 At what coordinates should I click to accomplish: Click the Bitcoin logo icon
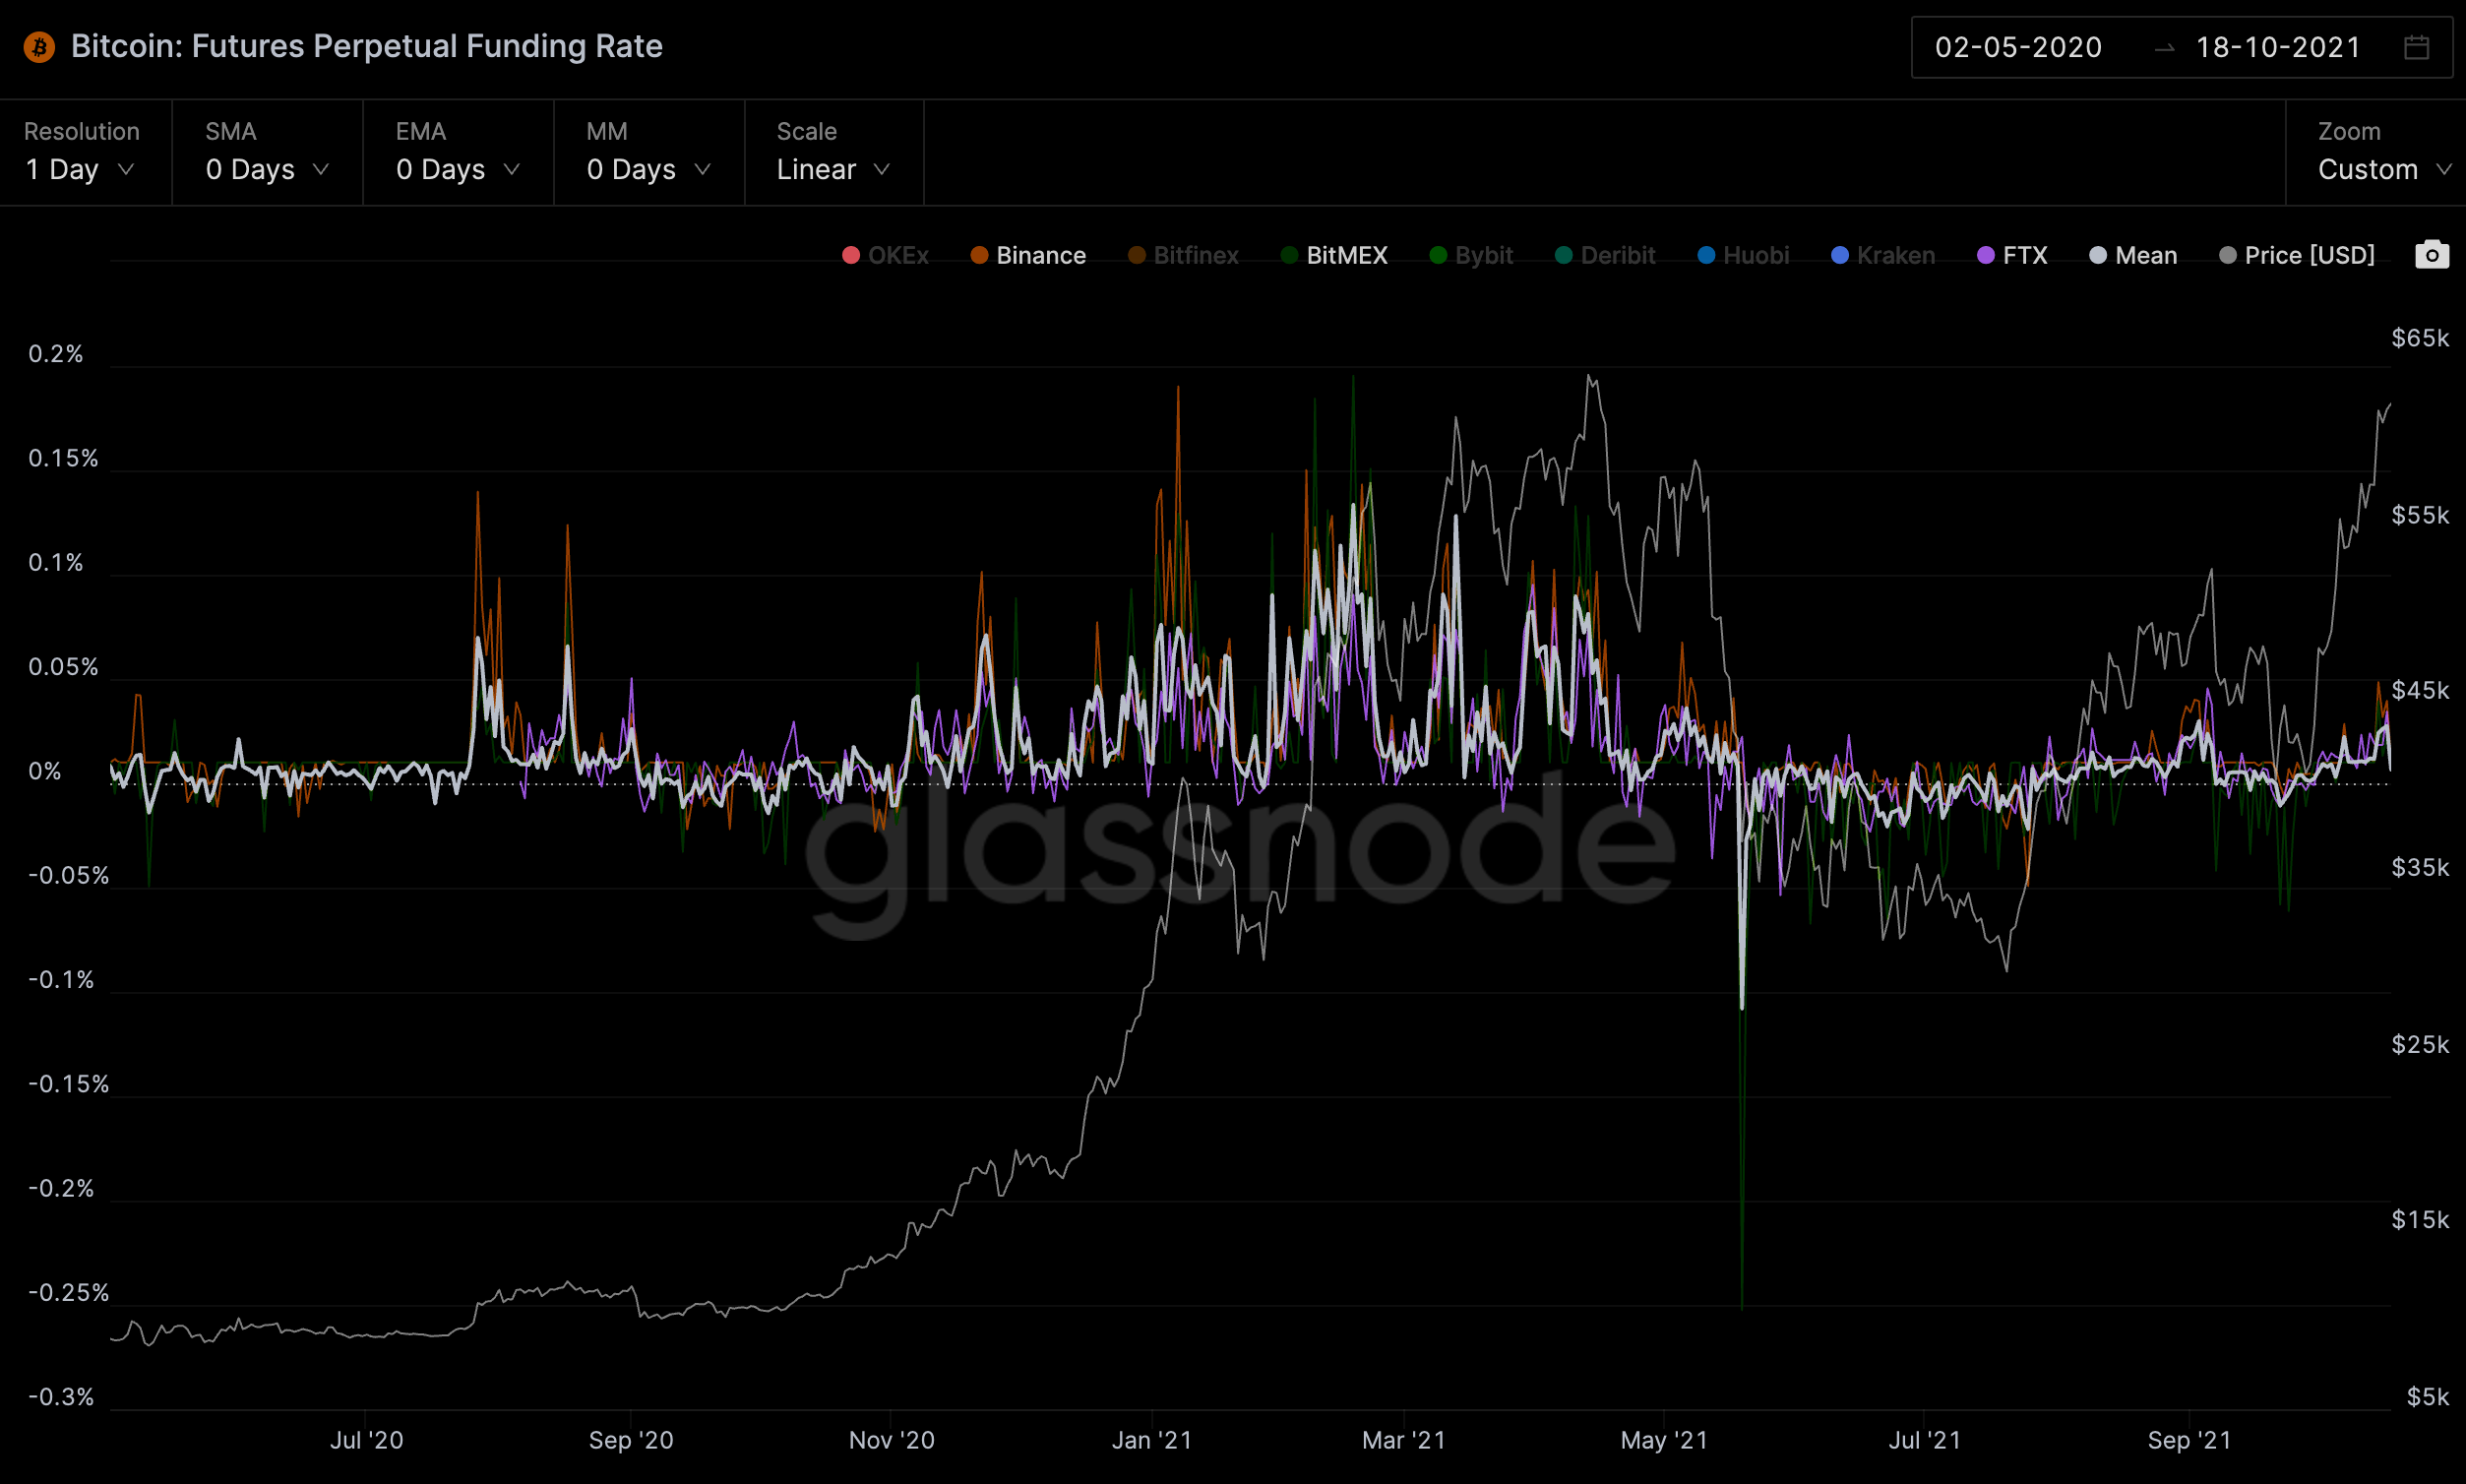click(39, 47)
